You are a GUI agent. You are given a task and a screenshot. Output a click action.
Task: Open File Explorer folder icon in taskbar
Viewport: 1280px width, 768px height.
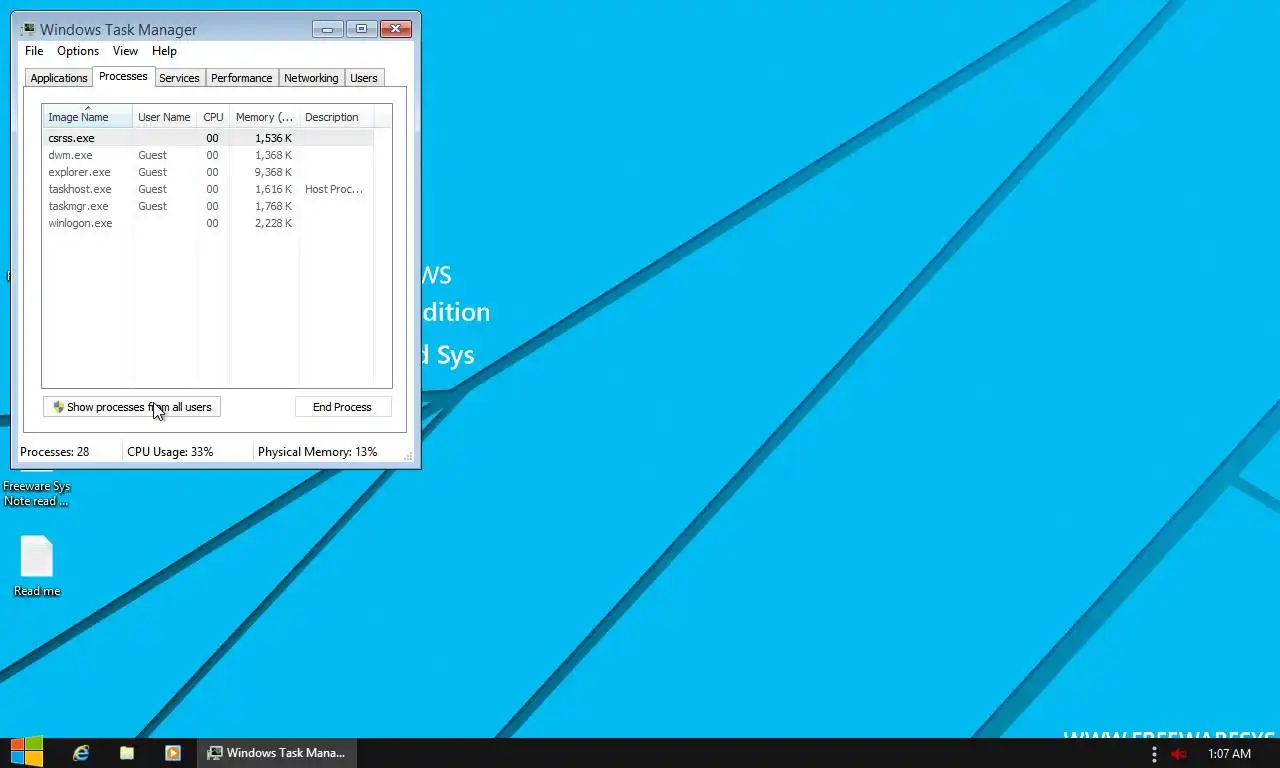127,753
